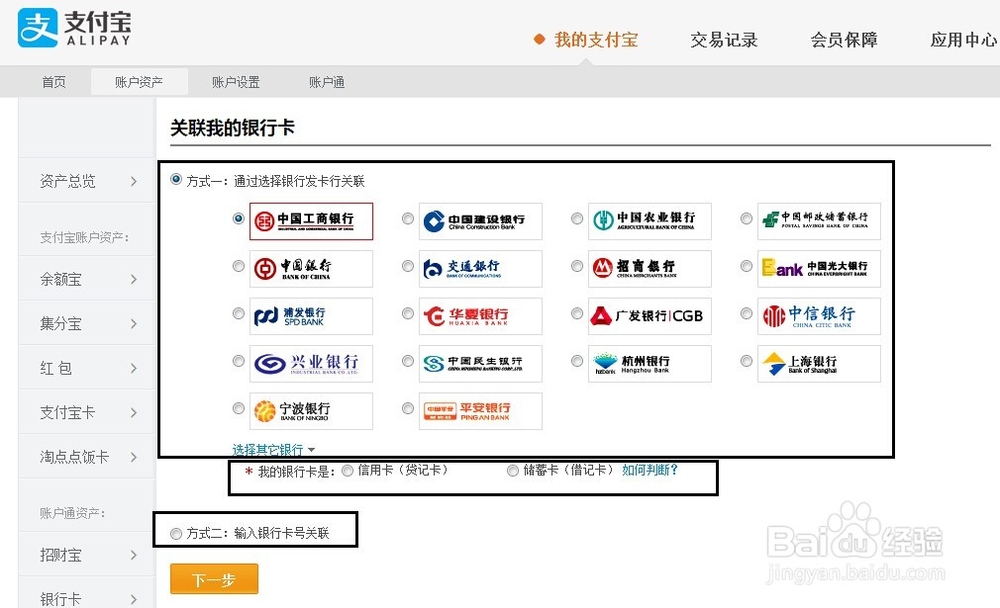This screenshot has height=608, width=1000.
Task: Choose 储蓄卡（借记卡）card type option
Action: [513, 470]
